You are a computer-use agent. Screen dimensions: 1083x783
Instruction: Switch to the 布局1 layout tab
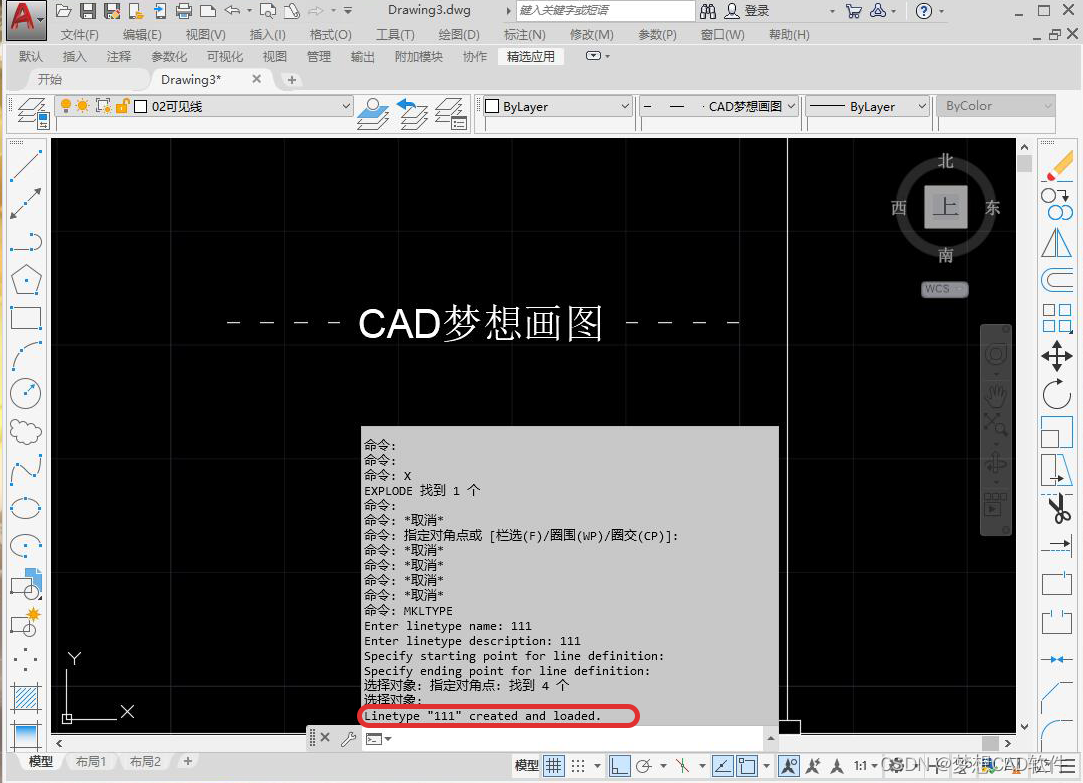[x=90, y=761]
